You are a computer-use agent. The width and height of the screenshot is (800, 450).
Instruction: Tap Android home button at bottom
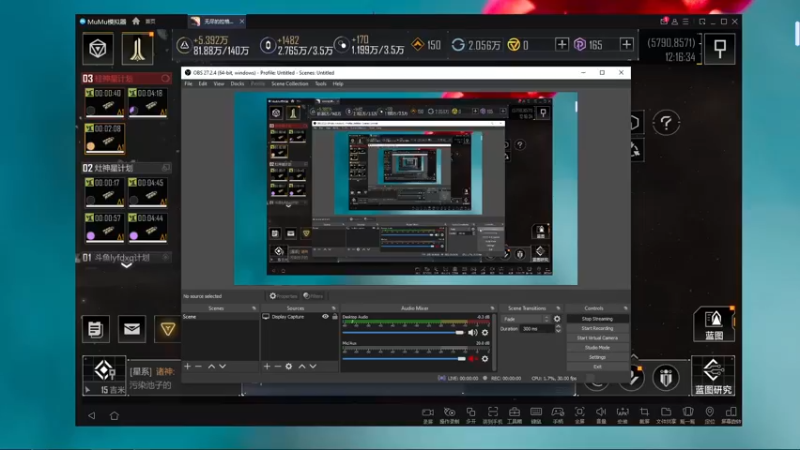point(114,416)
